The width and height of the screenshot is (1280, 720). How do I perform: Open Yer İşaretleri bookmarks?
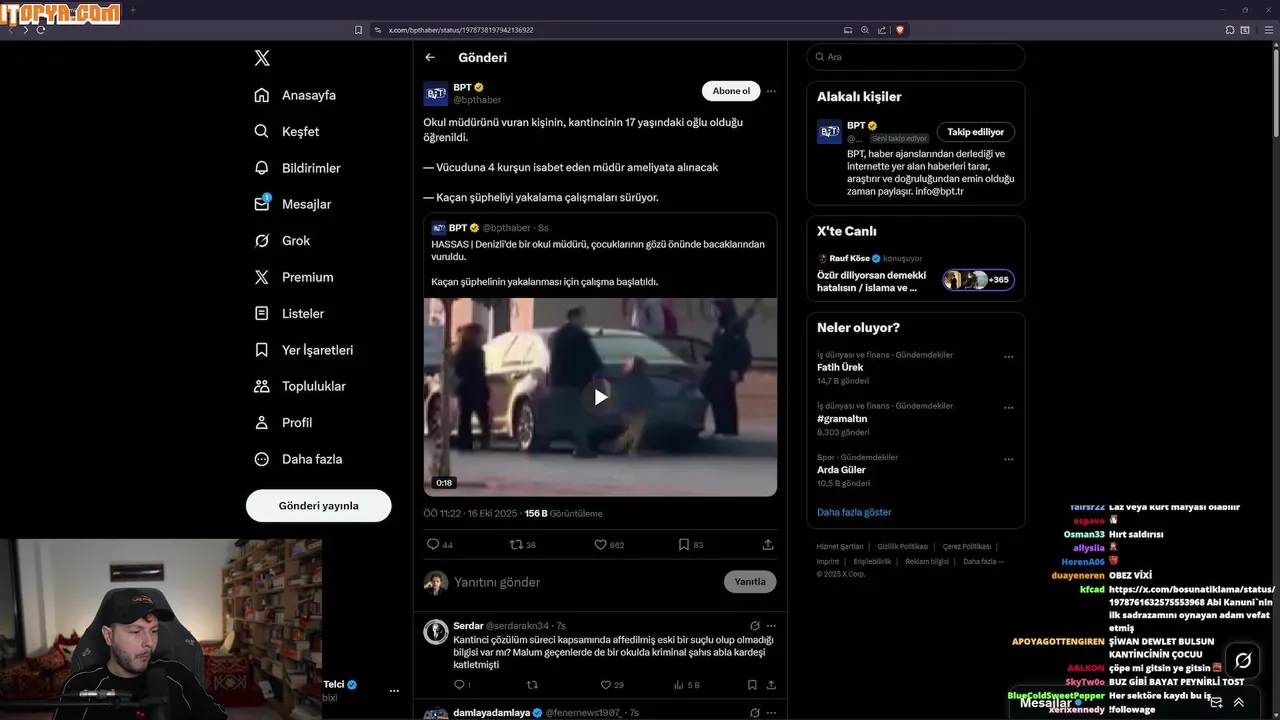point(304,350)
